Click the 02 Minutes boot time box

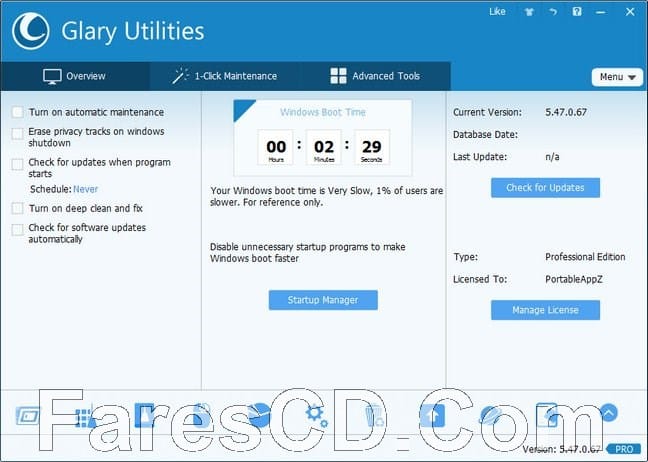(324, 148)
